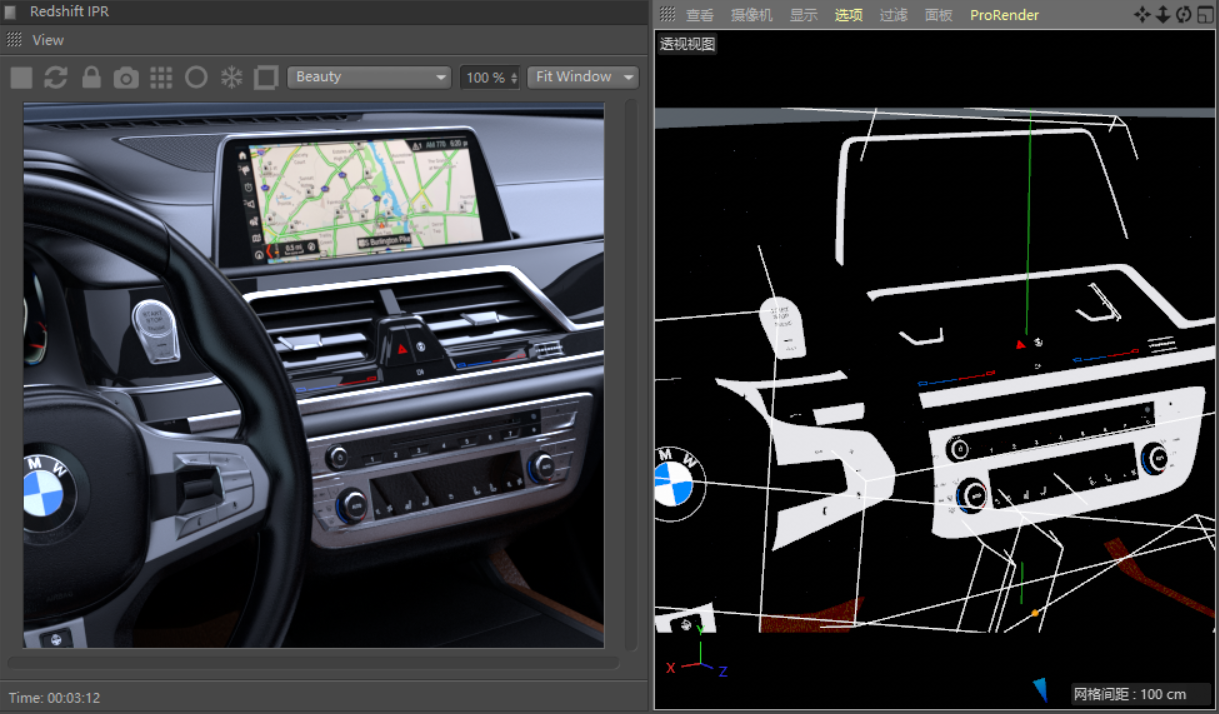
Task: Open the Beauty AOV dropdown
Action: coord(369,77)
